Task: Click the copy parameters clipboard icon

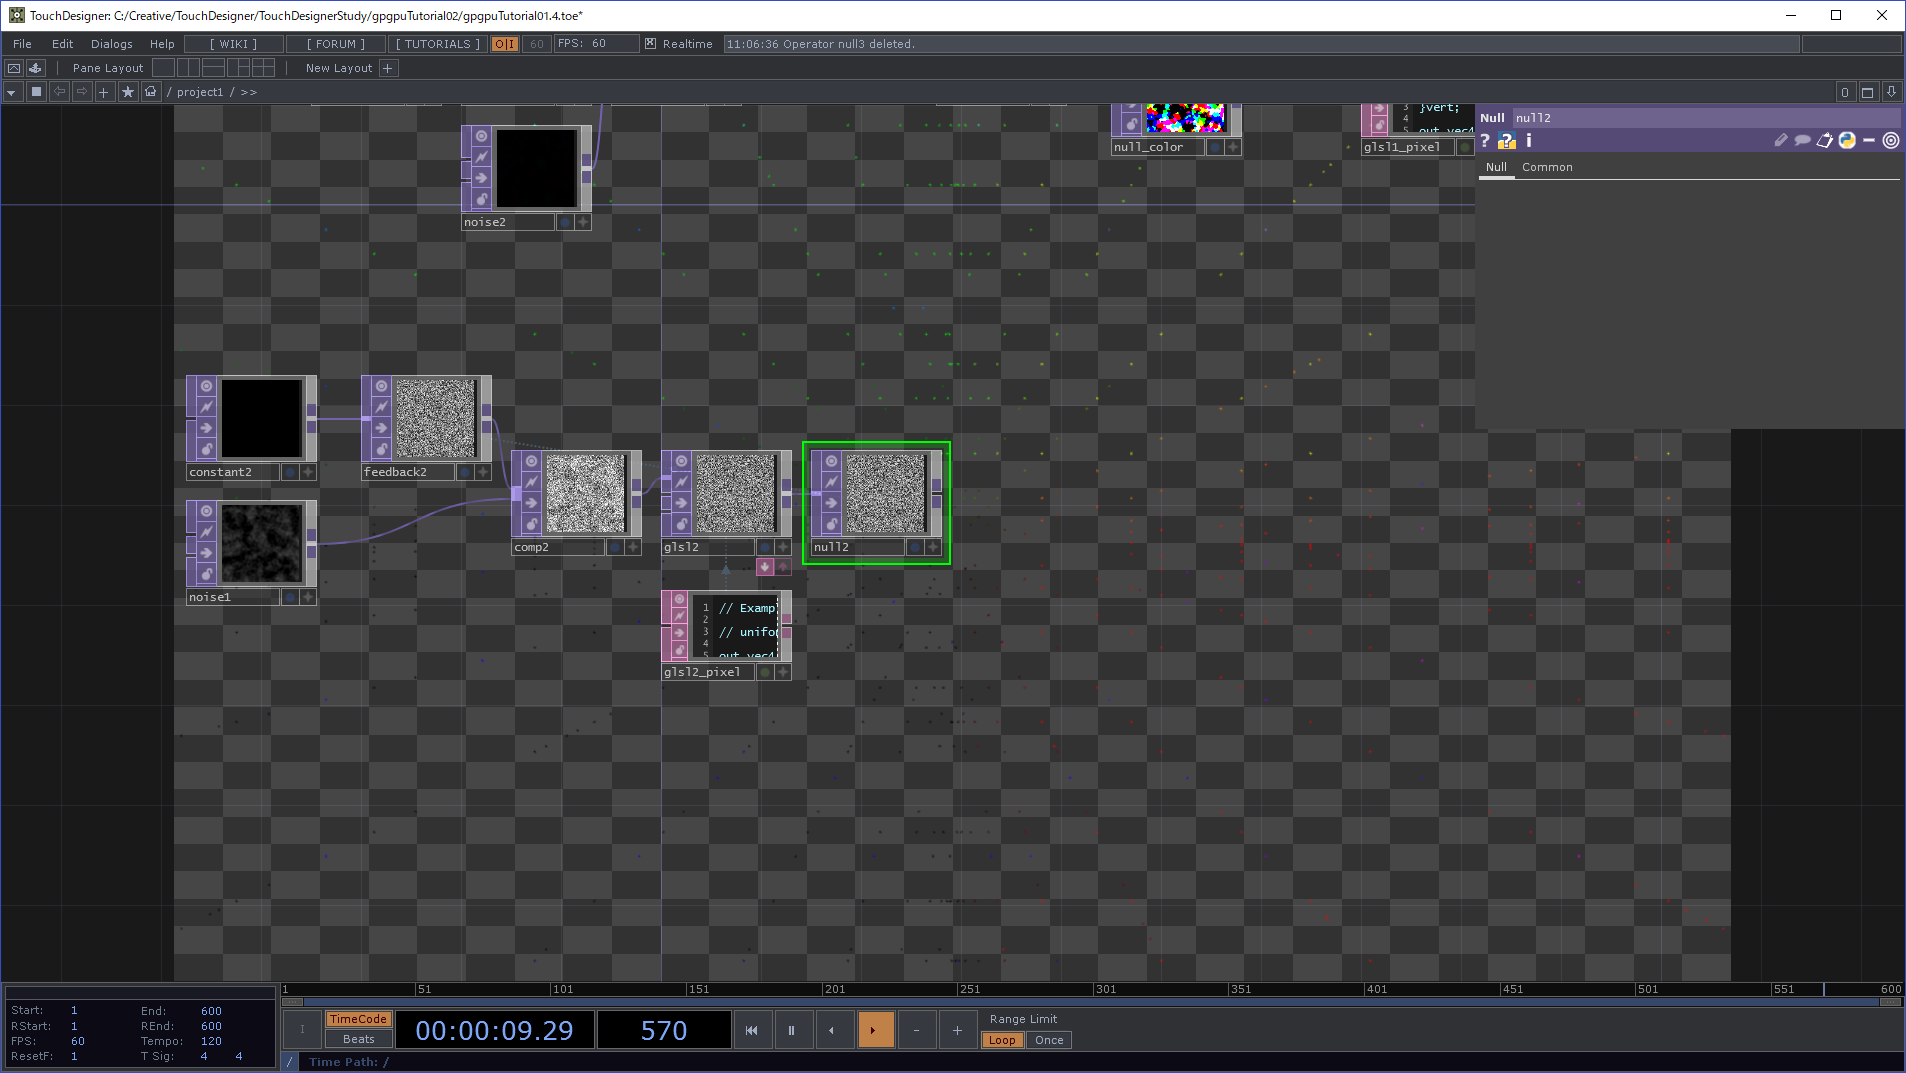Action: point(1824,141)
